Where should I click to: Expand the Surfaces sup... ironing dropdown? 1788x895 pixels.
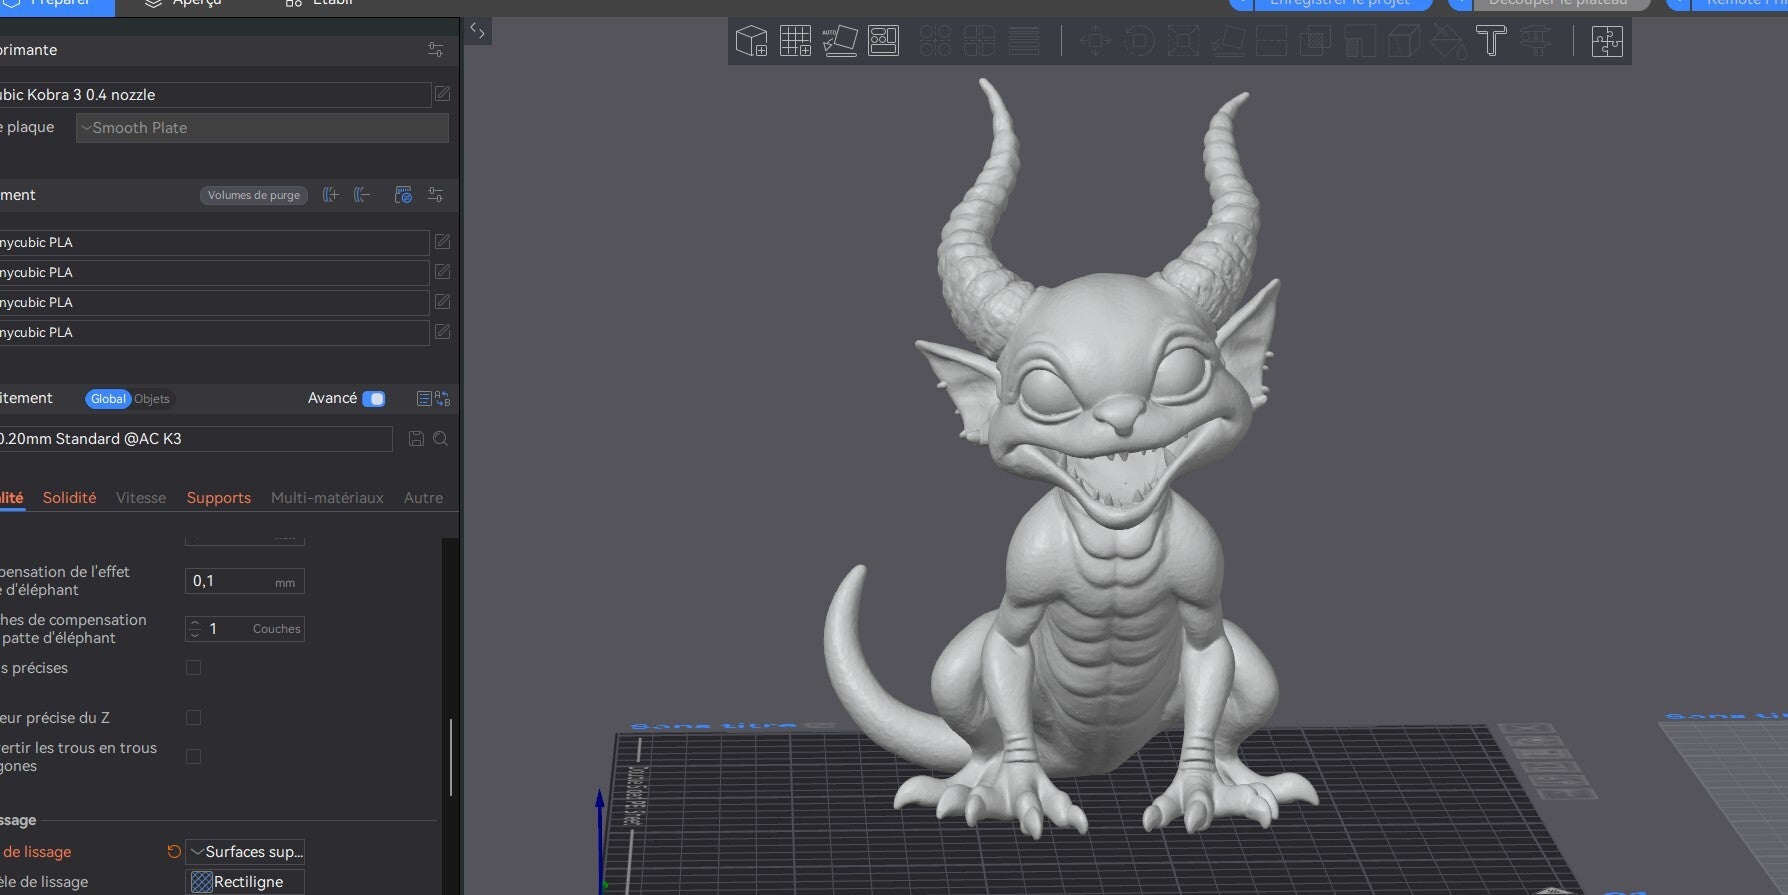pos(245,852)
